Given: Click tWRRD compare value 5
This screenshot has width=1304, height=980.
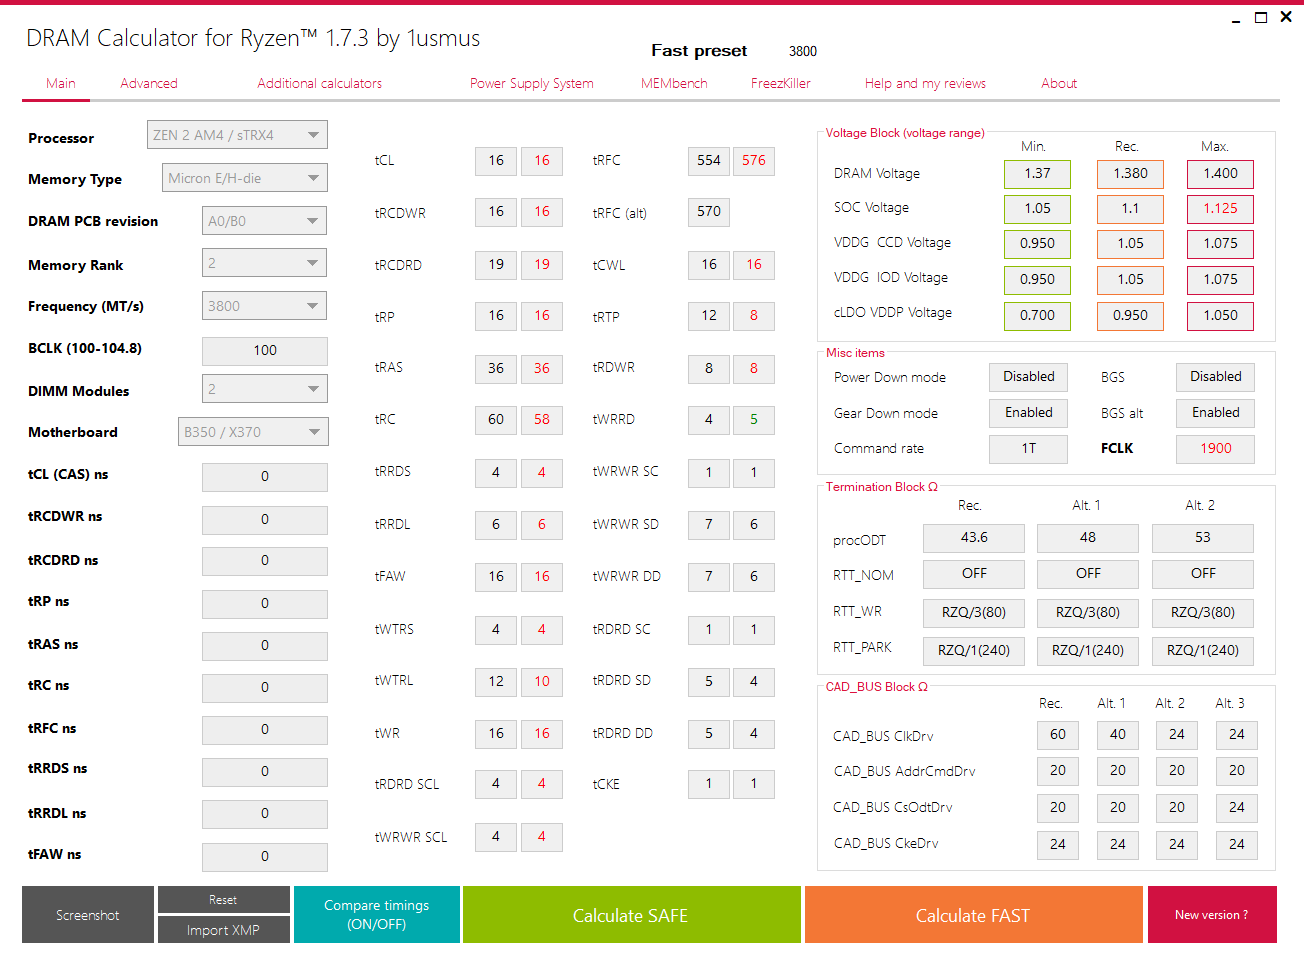Looking at the screenshot, I should [754, 420].
